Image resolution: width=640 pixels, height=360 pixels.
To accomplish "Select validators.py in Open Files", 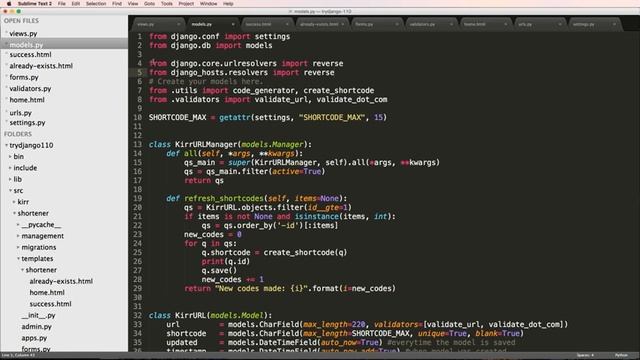I will [x=30, y=88].
